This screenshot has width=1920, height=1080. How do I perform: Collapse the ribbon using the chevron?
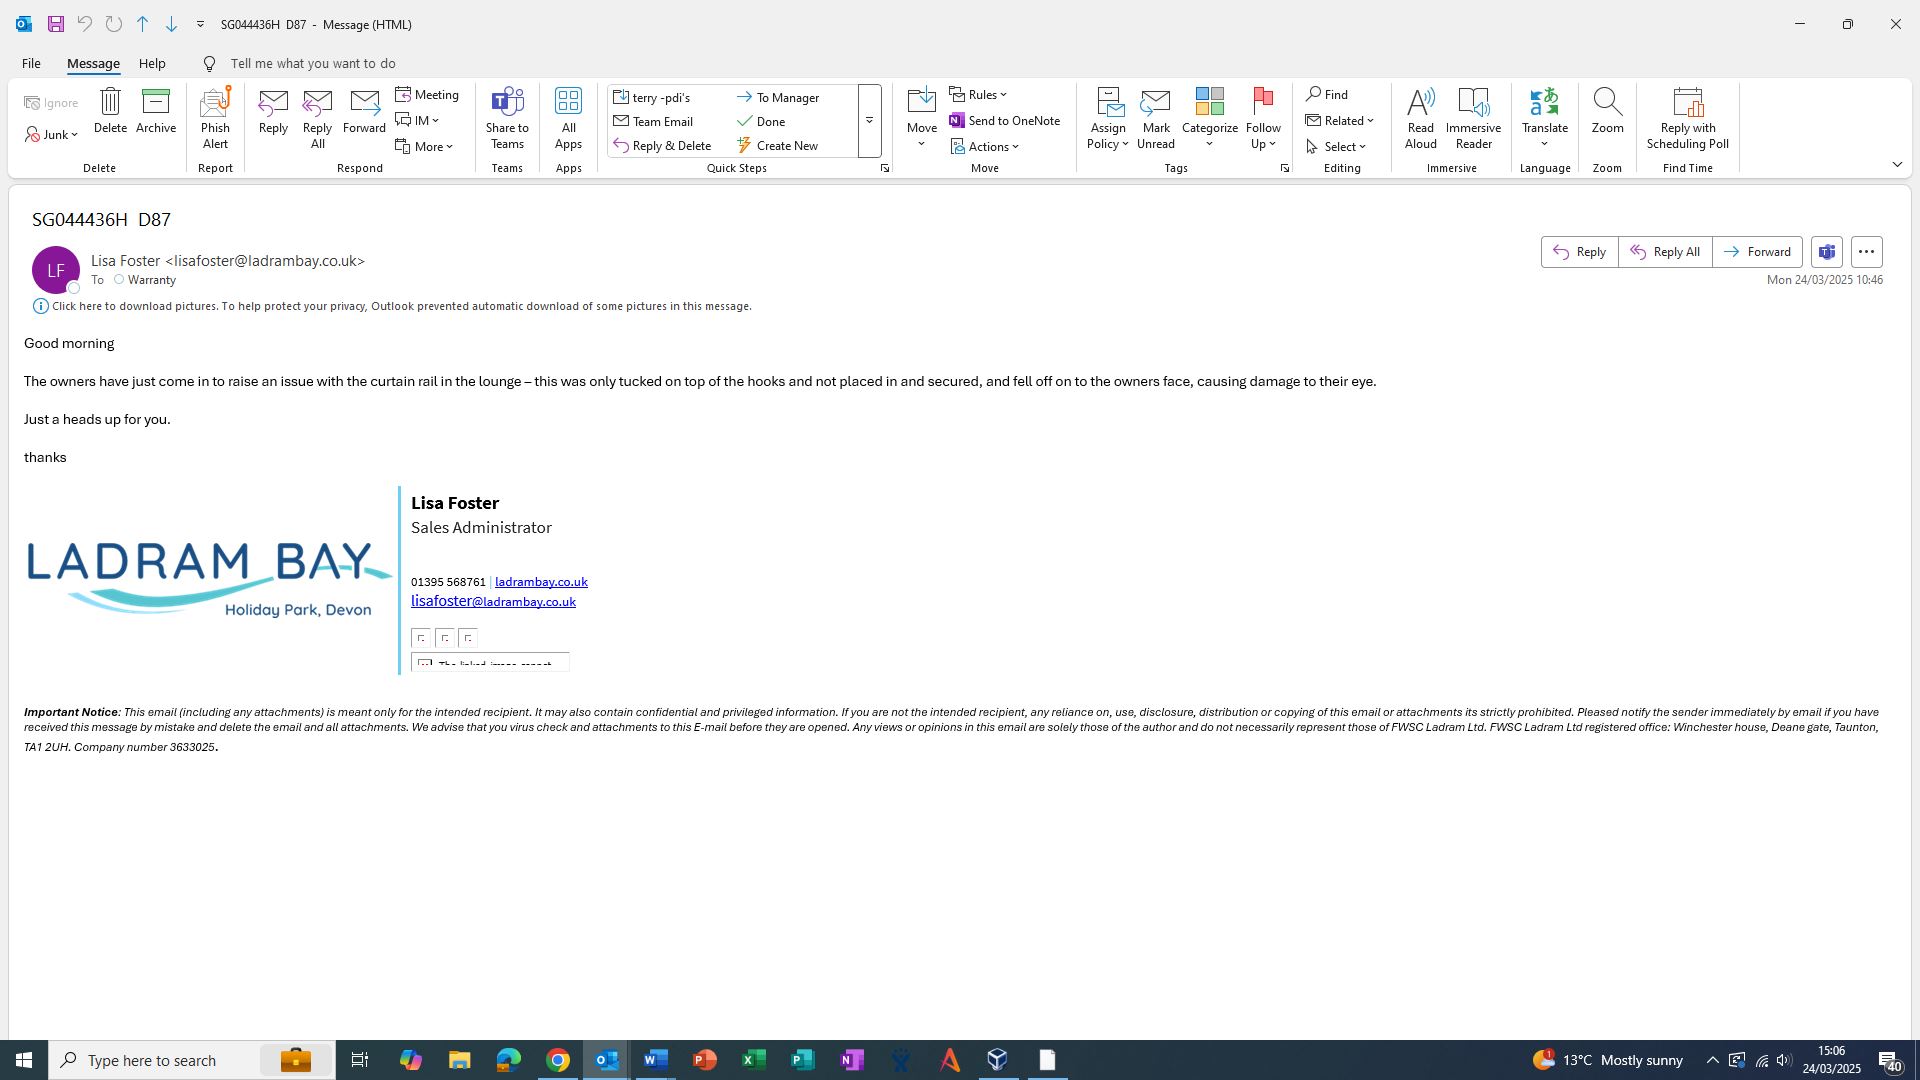coord(1897,165)
